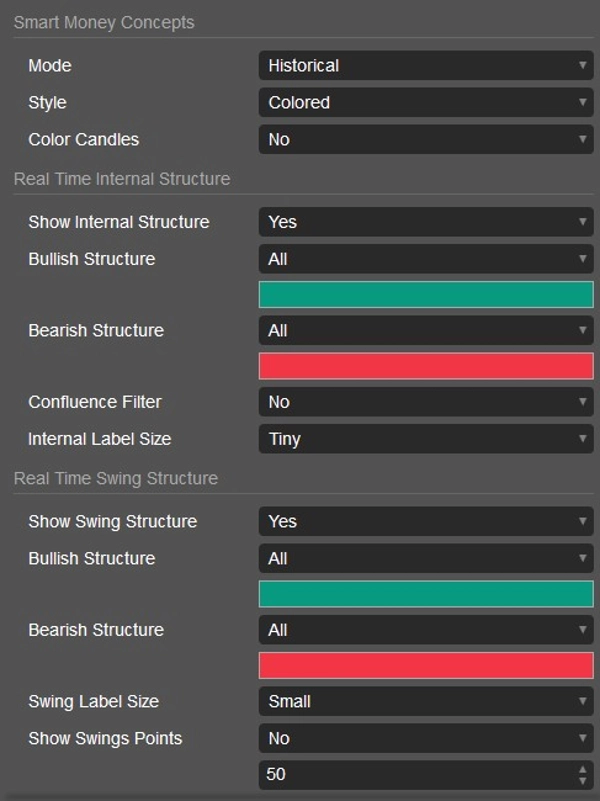
Task: Change the Confluence Filter setting
Action: 425,401
